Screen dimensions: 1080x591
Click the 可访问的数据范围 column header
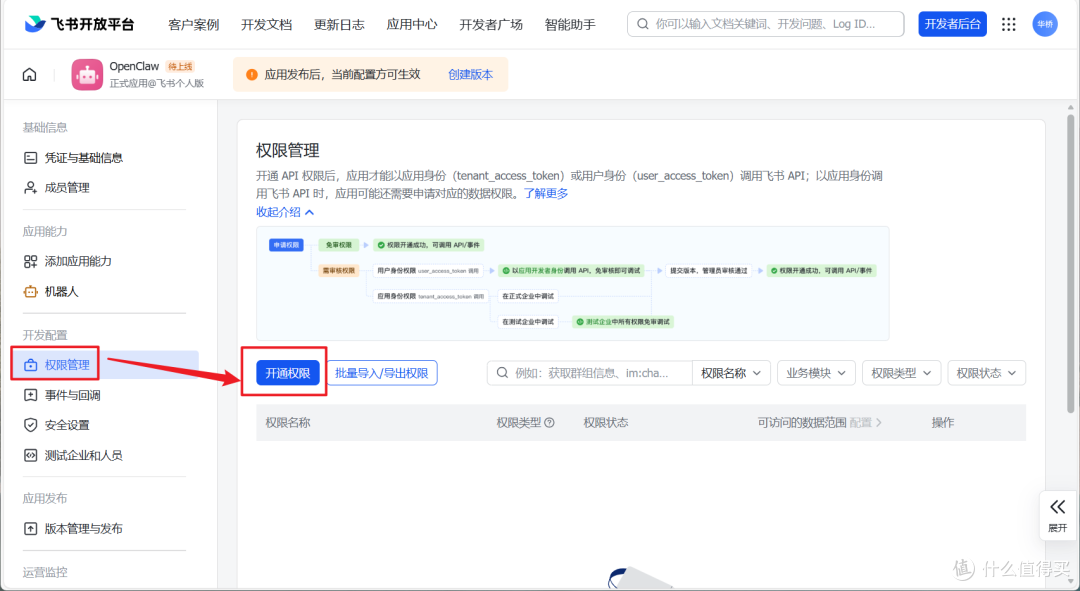(x=802, y=422)
